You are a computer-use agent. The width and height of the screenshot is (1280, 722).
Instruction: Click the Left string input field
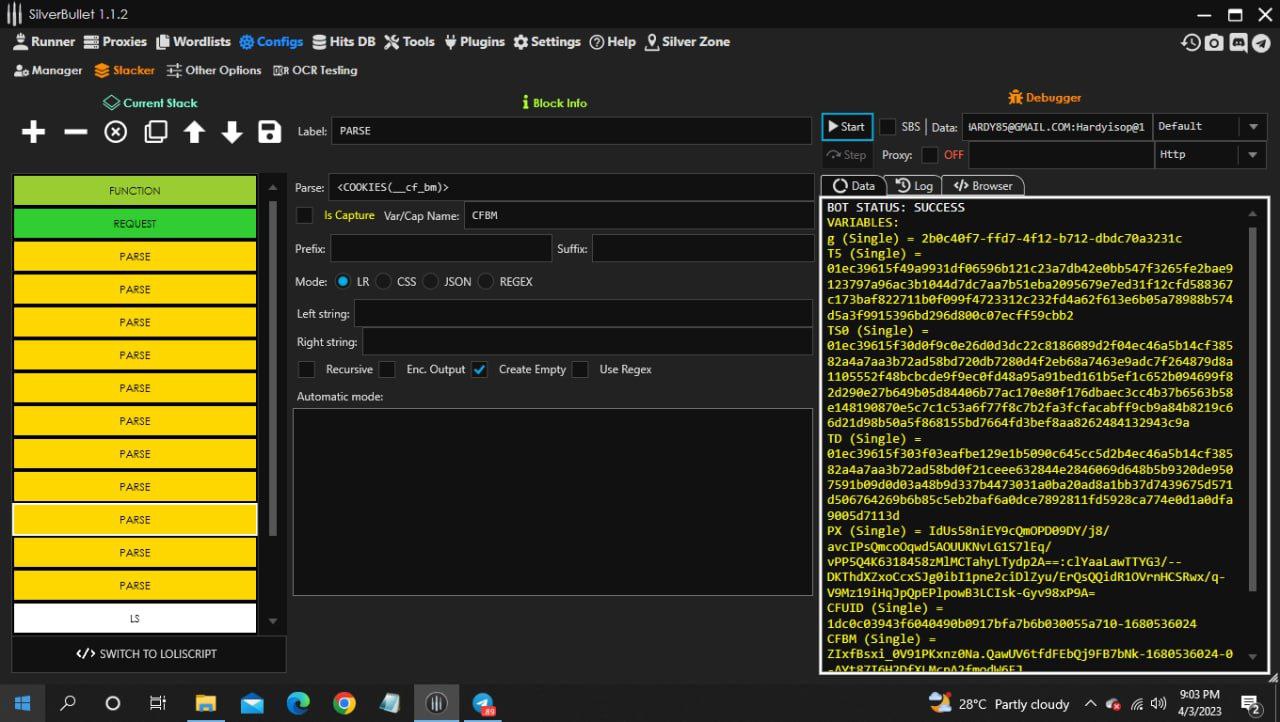[583, 314]
